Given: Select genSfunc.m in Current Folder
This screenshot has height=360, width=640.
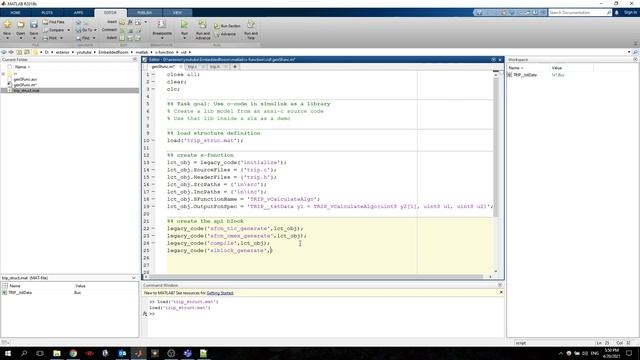Looking at the screenshot, I should coord(25,85).
